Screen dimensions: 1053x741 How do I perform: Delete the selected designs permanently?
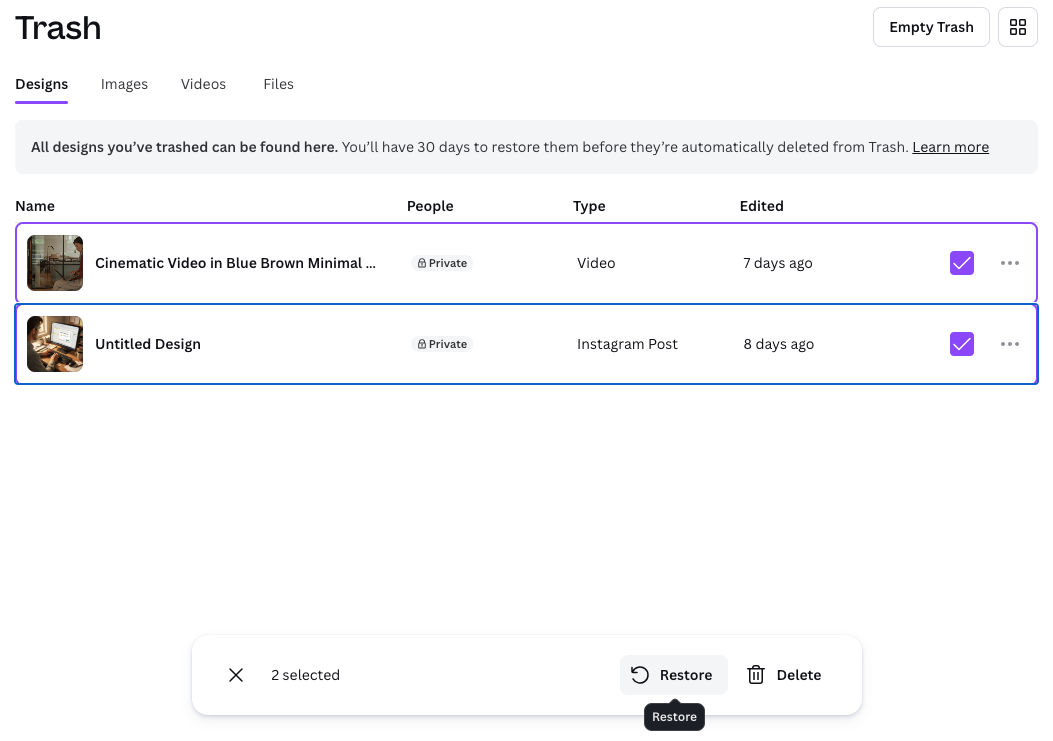(x=784, y=675)
